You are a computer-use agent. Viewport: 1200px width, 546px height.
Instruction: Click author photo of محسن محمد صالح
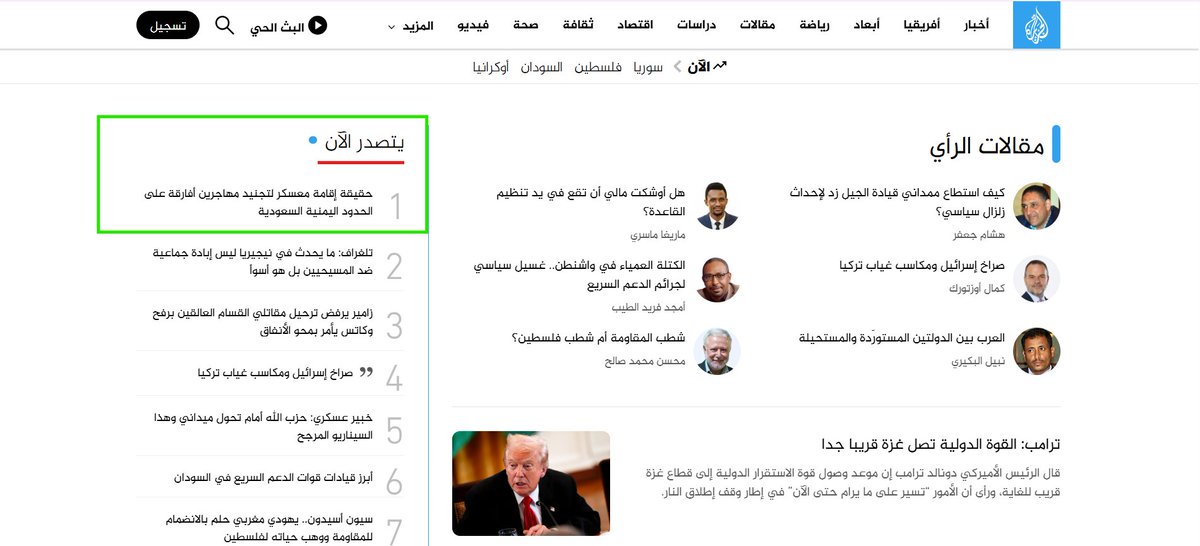[x=717, y=351]
